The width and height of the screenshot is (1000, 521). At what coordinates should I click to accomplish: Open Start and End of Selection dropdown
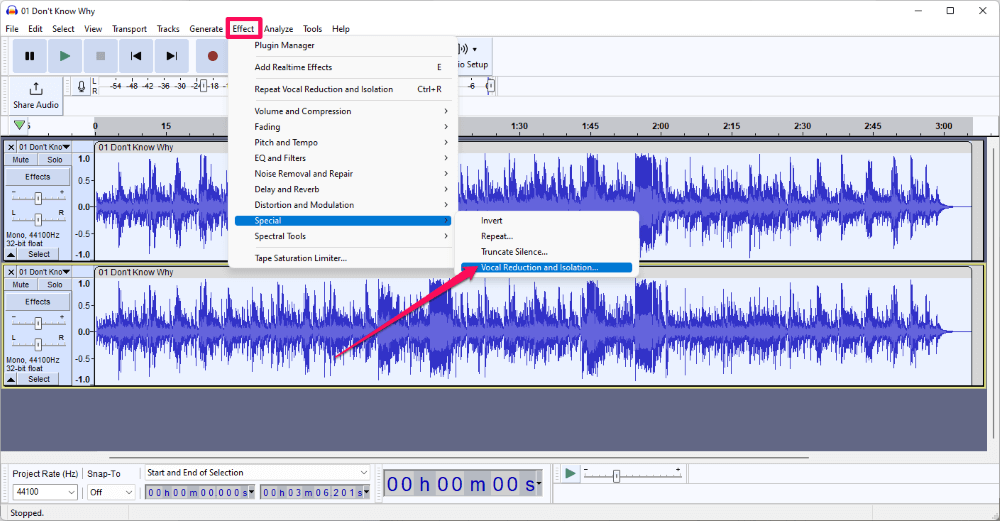coord(257,473)
